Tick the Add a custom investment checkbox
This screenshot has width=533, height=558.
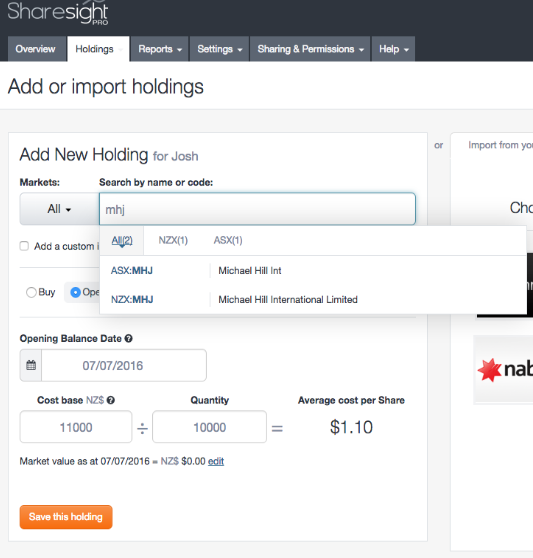click(x=24, y=246)
